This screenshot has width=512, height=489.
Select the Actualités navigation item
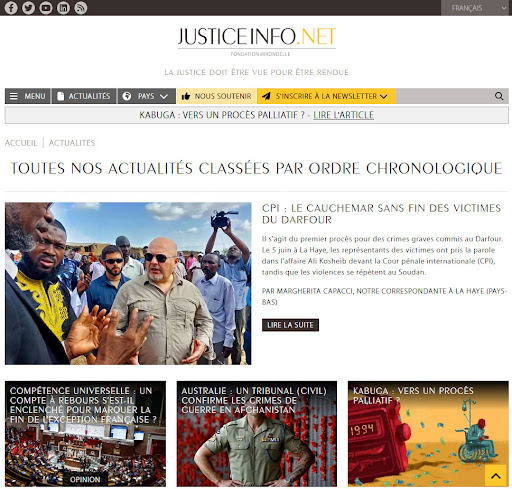pyautogui.click(x=84, y=96)
